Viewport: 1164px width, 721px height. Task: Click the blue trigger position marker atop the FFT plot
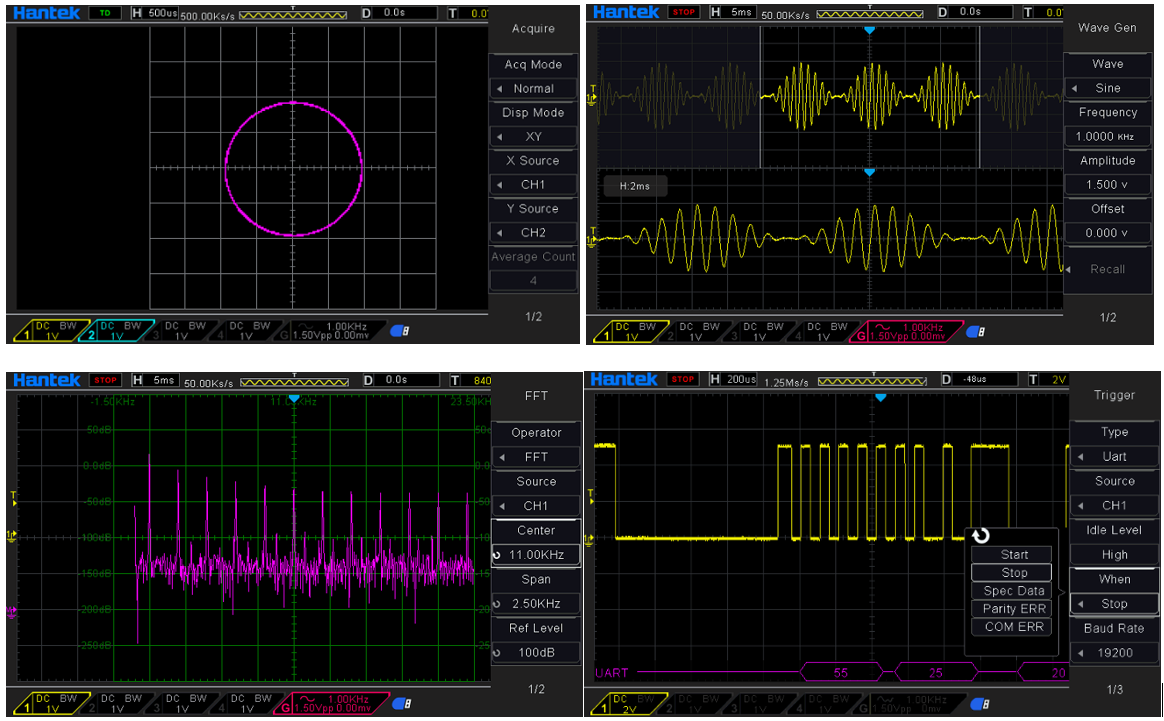pyautogui.click(x=293, y=400)
